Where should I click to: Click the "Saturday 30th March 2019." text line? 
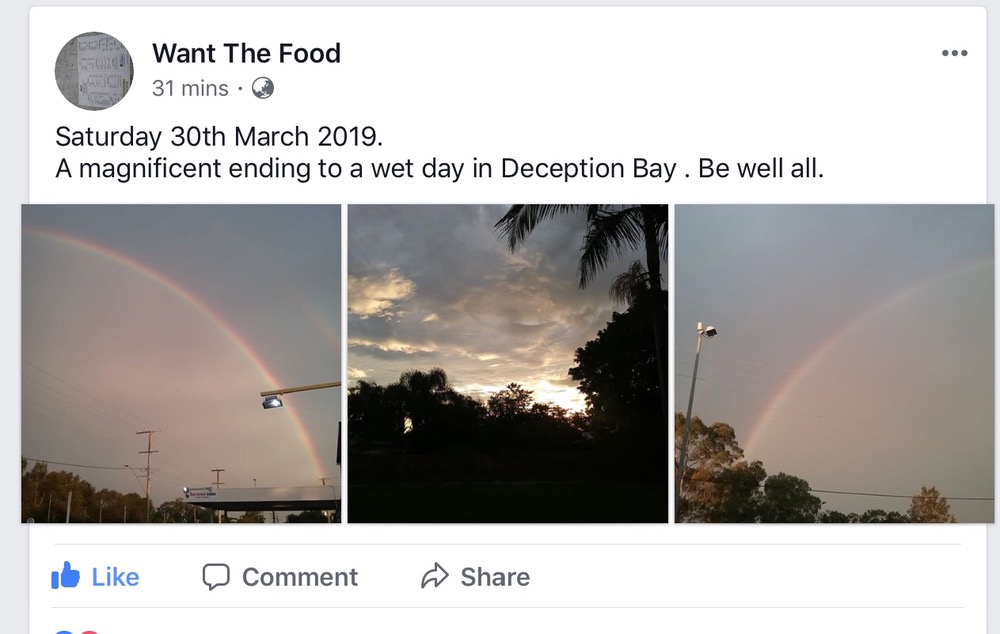(219, 136)
